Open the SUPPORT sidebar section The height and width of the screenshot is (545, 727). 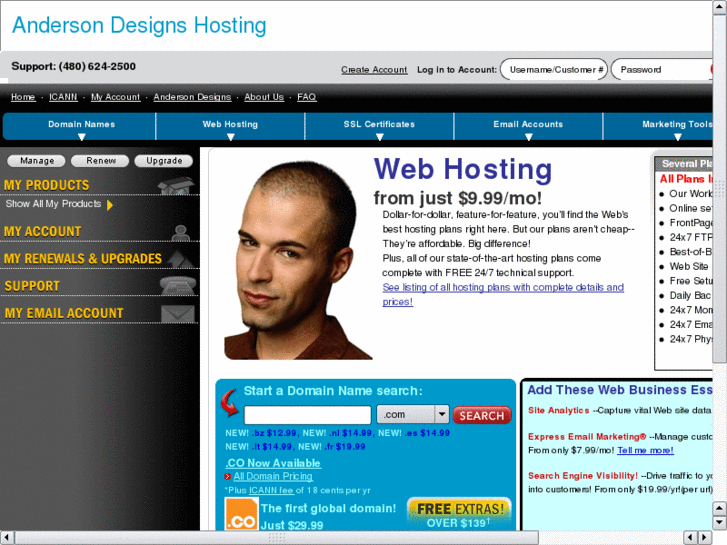tap(32, 286)
